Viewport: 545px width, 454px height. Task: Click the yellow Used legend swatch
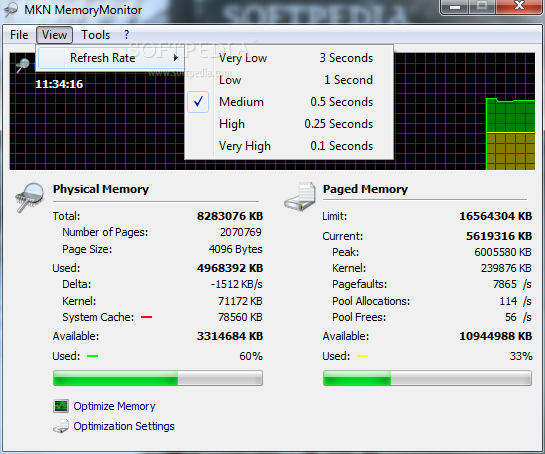pos(362,356)
